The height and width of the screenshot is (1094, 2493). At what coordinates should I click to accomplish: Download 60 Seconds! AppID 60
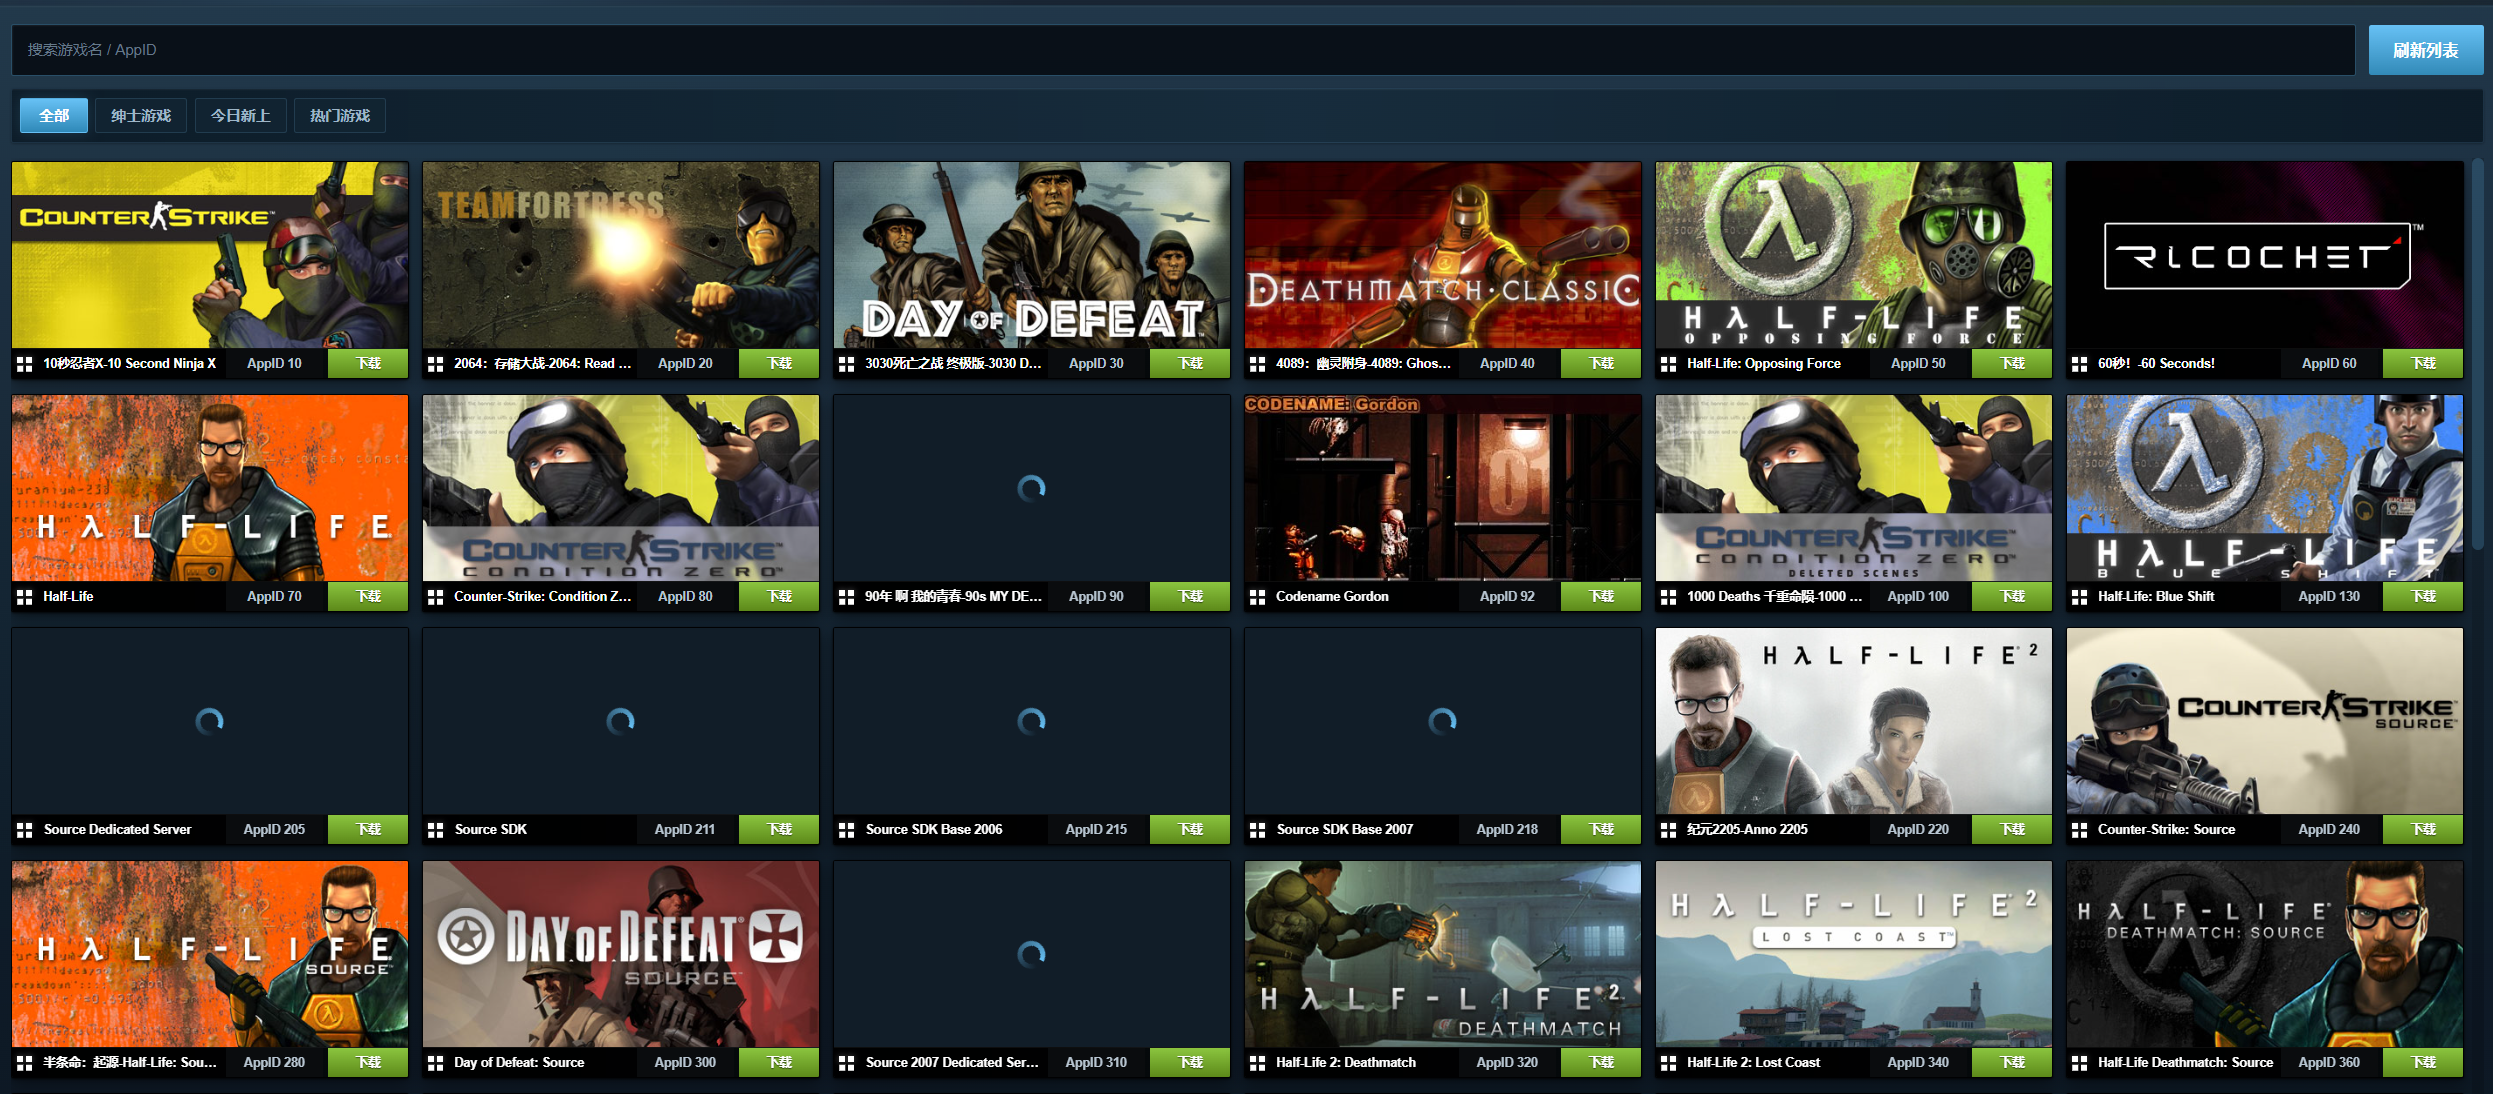click(x=2424, y=363)
